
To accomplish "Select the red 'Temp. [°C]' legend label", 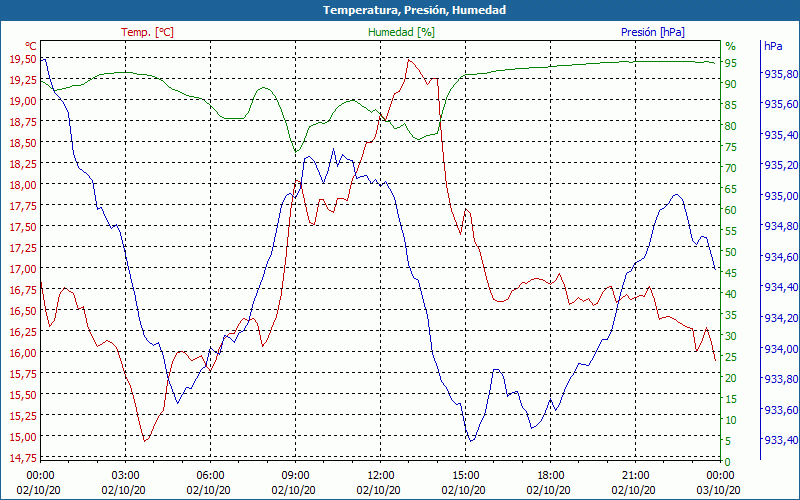I will [x=147, y=32].
